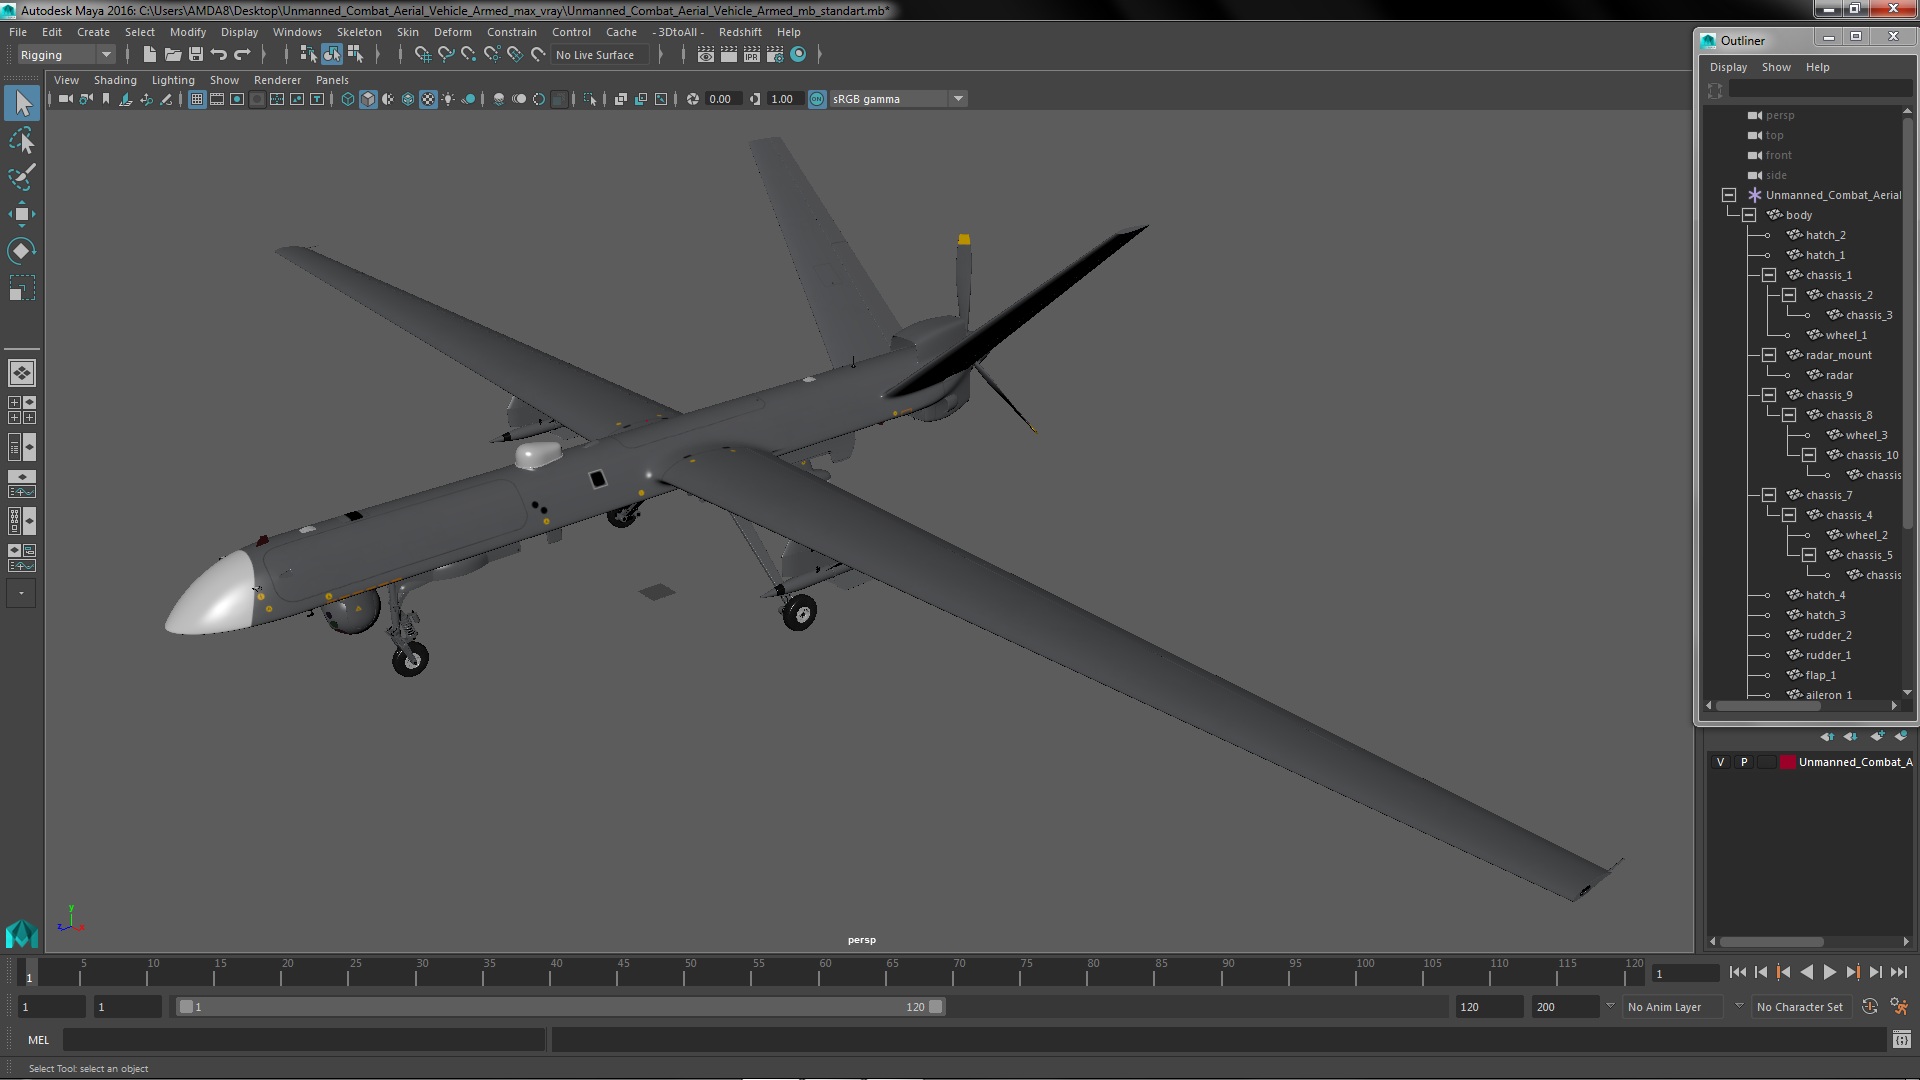The image size is (1920, 1080).
Task: Collapse the chassis_1 node
Action: pos(1769,275)
